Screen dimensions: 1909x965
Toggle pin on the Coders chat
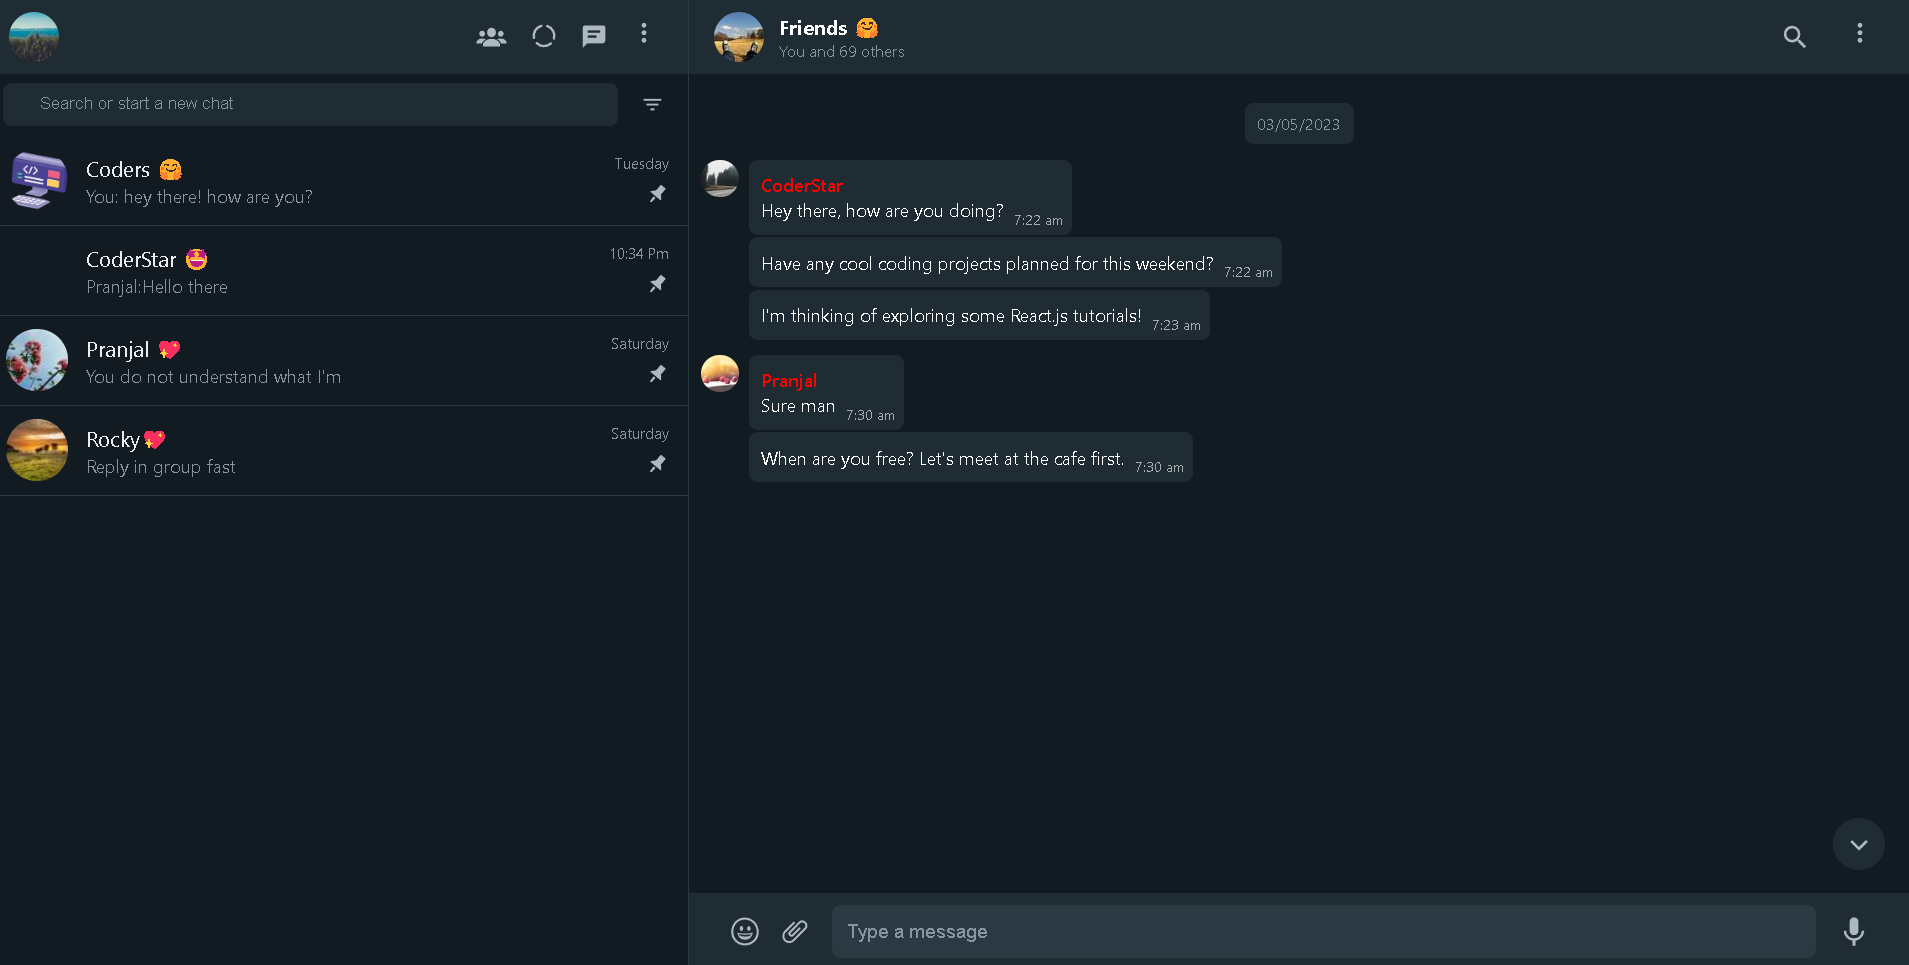point(657,194)
